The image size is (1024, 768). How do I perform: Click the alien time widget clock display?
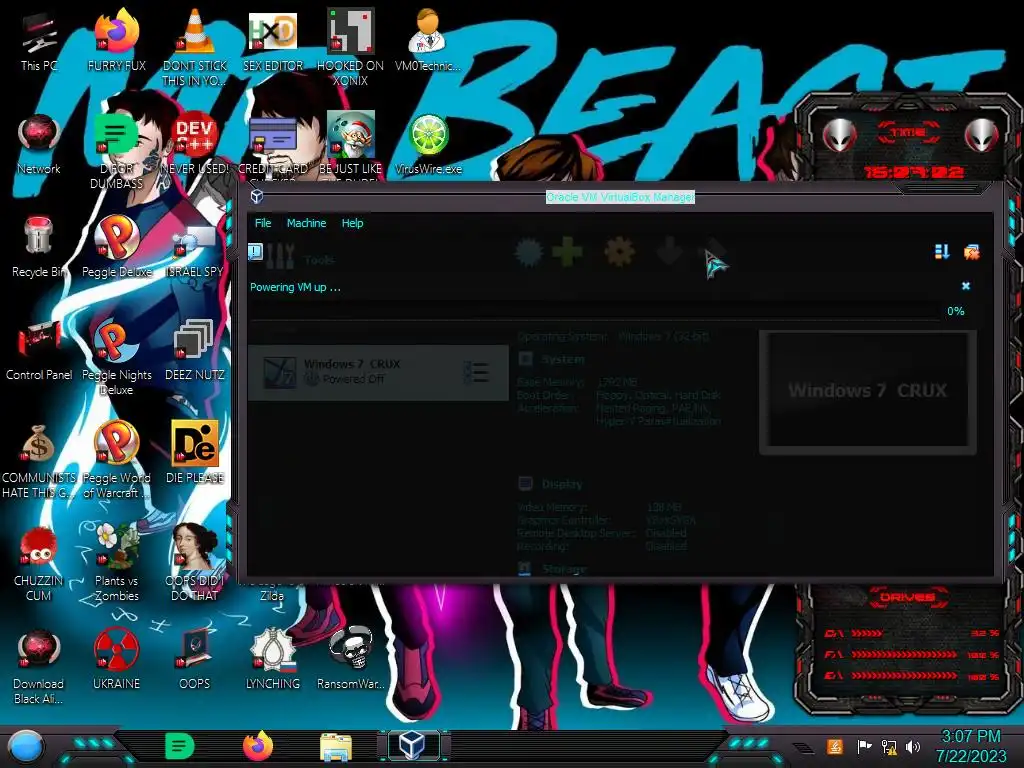tap(914, 172)
